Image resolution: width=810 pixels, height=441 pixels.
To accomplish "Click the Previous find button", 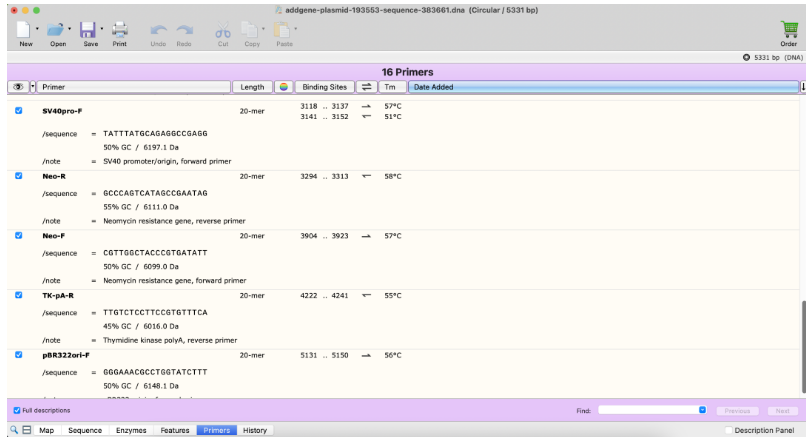I will 737,411.
